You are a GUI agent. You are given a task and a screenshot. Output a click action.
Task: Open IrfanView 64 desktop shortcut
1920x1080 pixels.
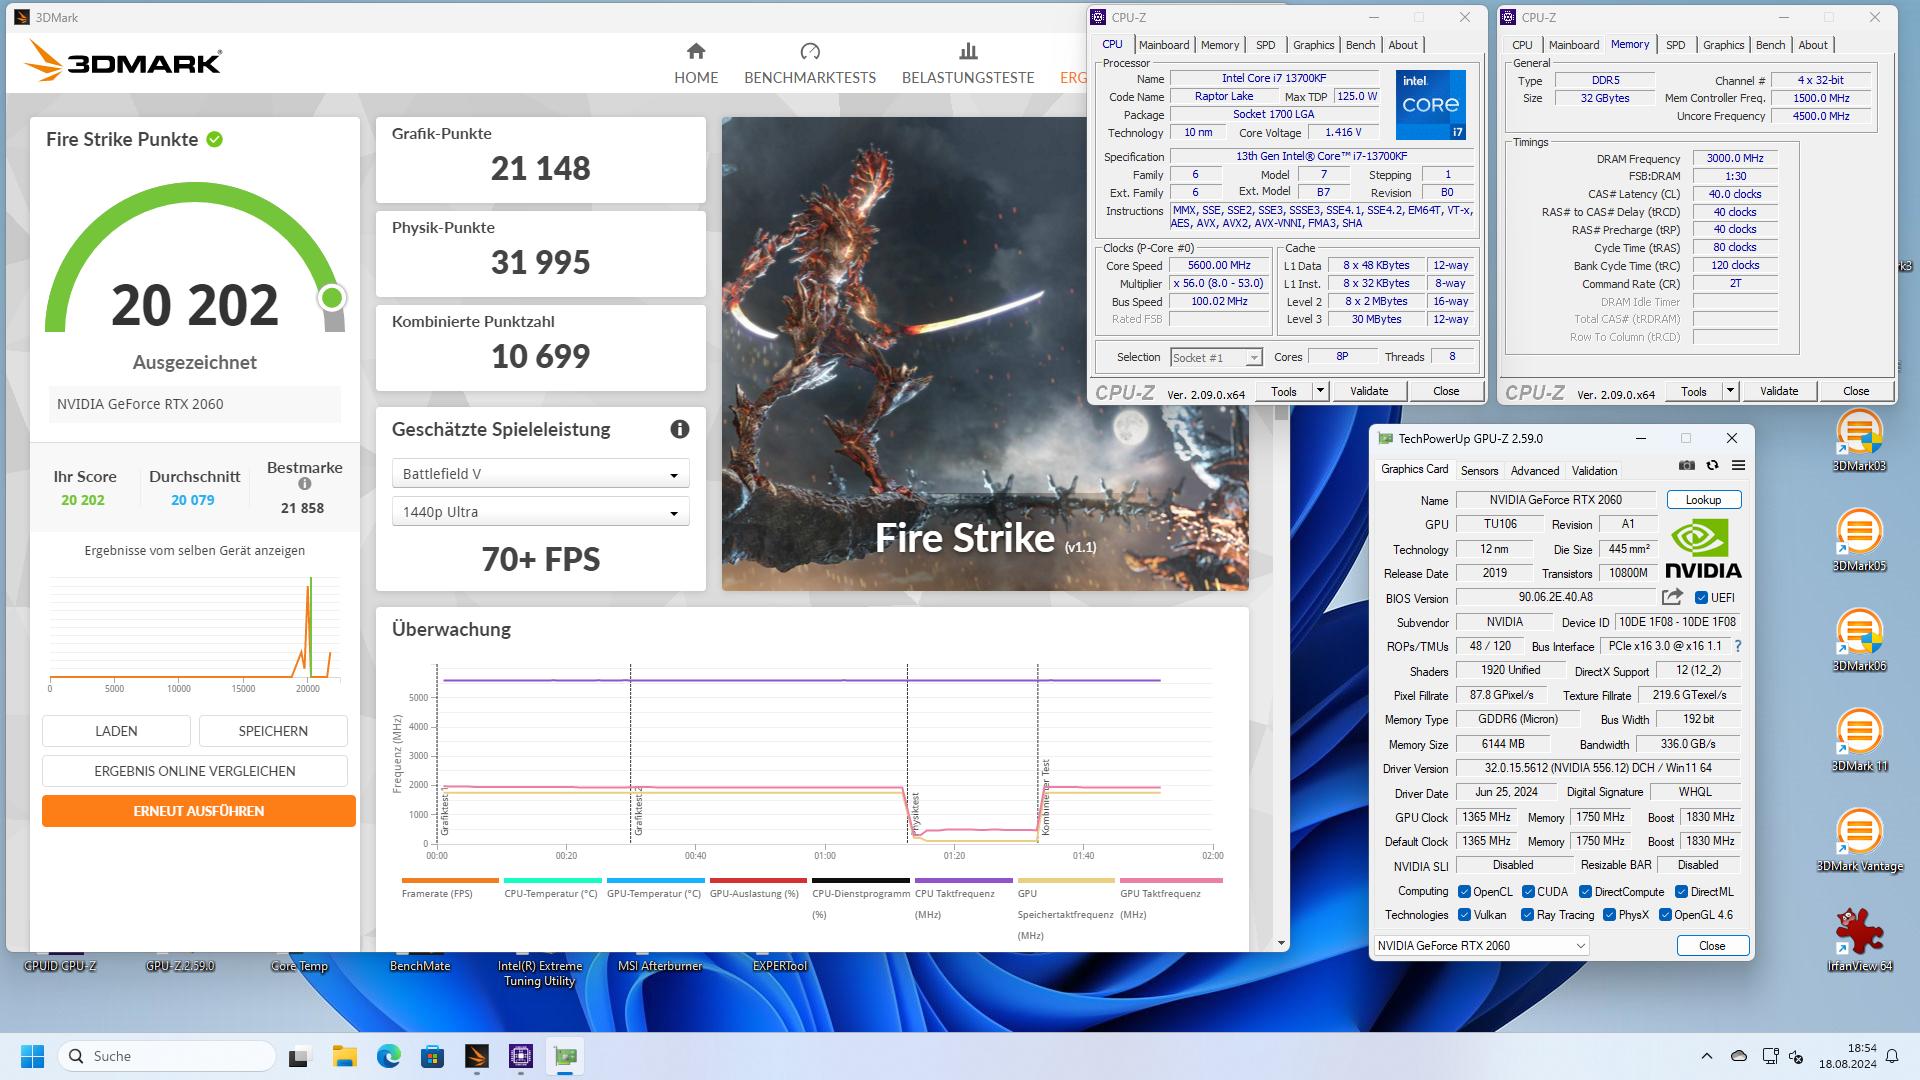1859,940
